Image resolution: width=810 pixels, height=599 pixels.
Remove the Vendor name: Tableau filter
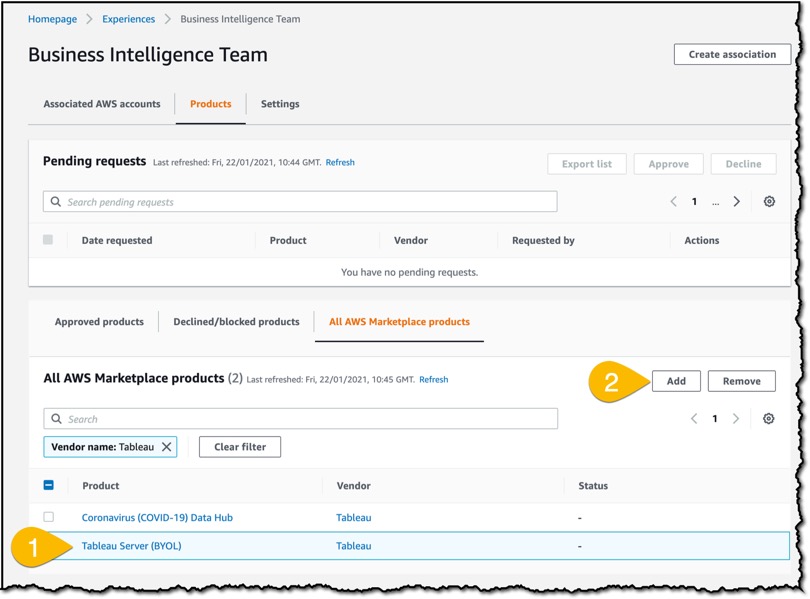166,447
